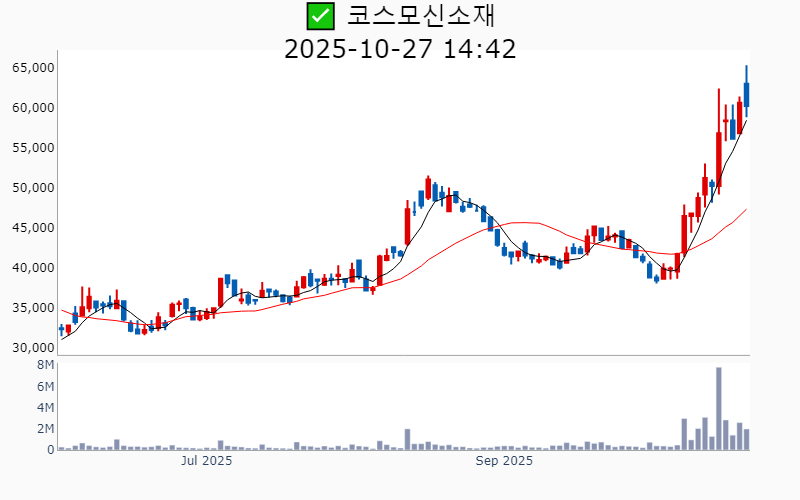Click the Sep 2025 date axis label

(504, 461)
